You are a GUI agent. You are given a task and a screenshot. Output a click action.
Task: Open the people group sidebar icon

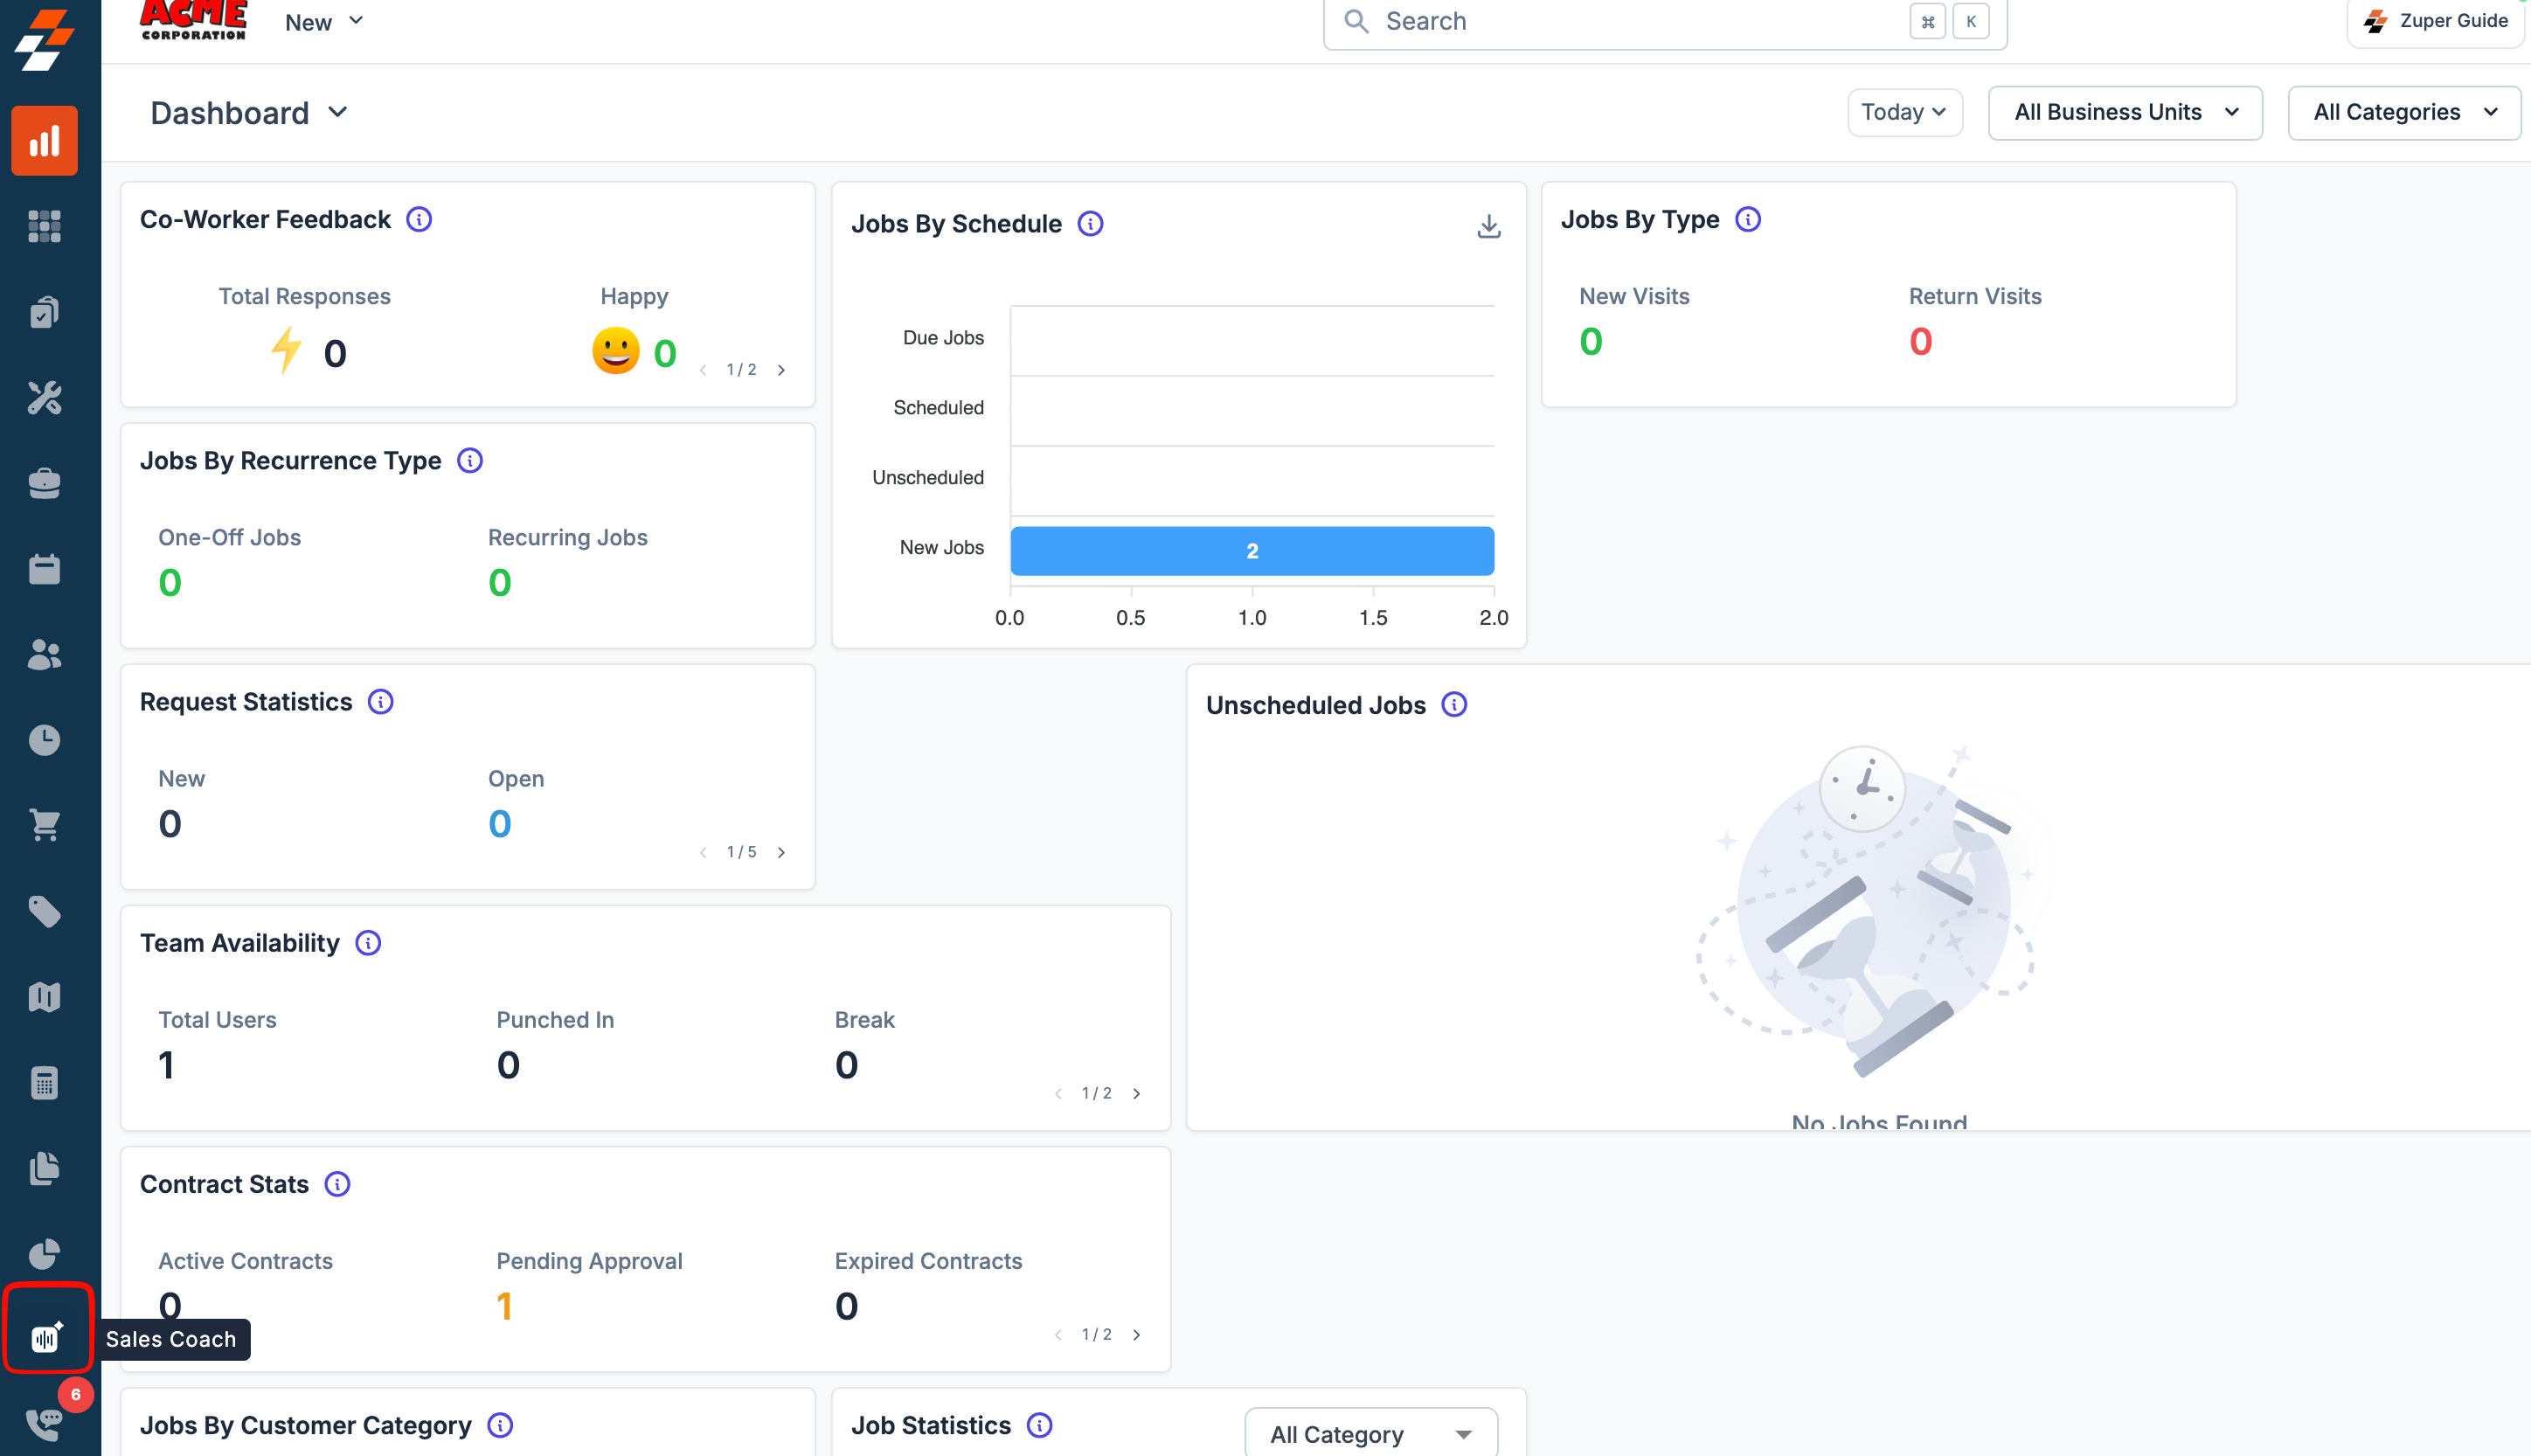tap(44, 655)
